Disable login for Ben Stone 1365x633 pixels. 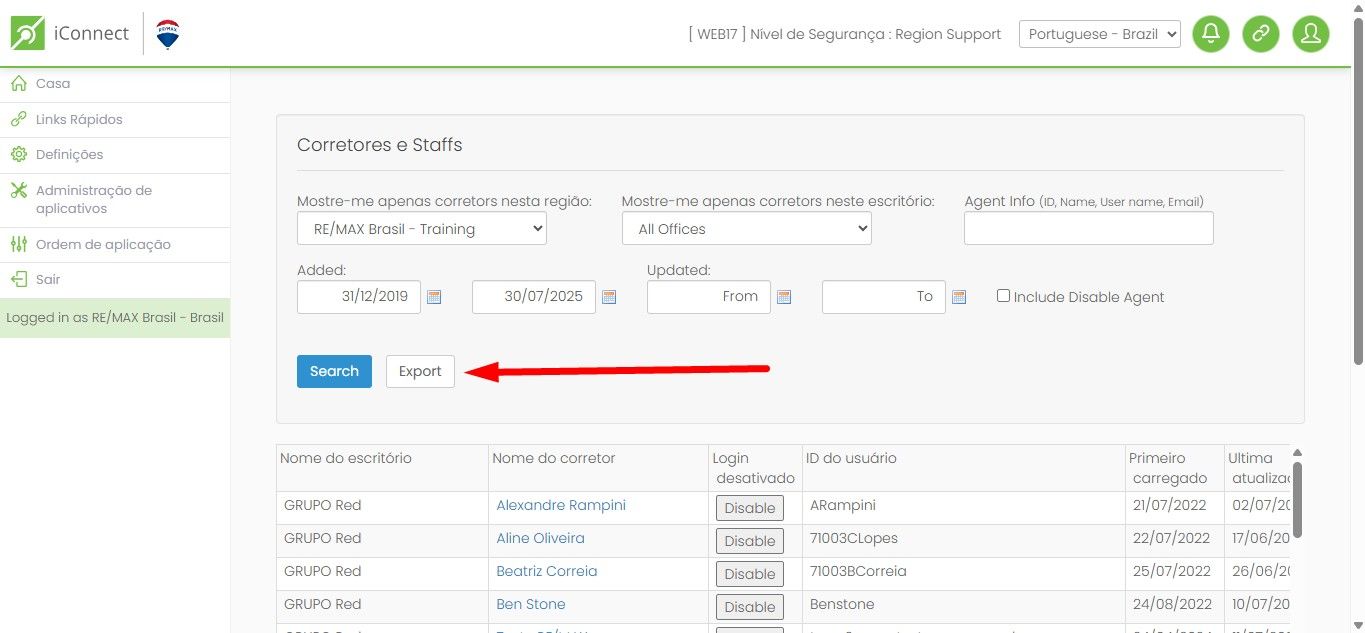click(x=750, y=607)
